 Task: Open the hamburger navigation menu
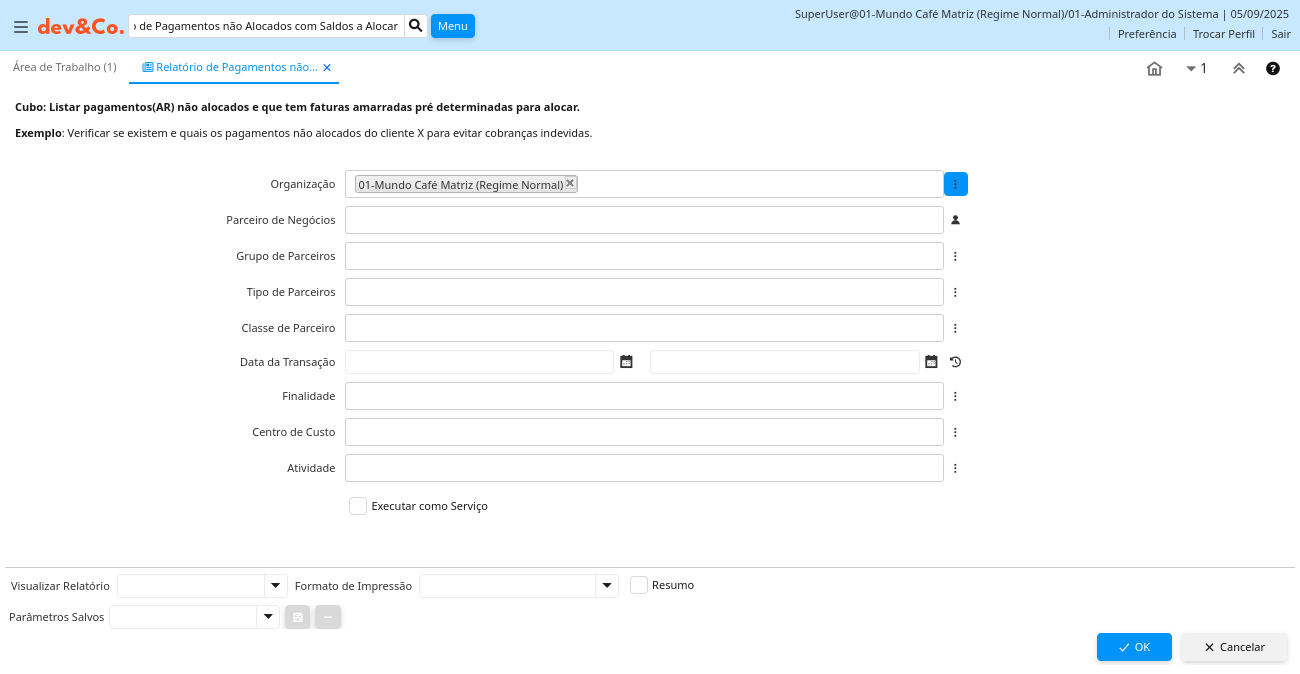[x=20, y=27]
